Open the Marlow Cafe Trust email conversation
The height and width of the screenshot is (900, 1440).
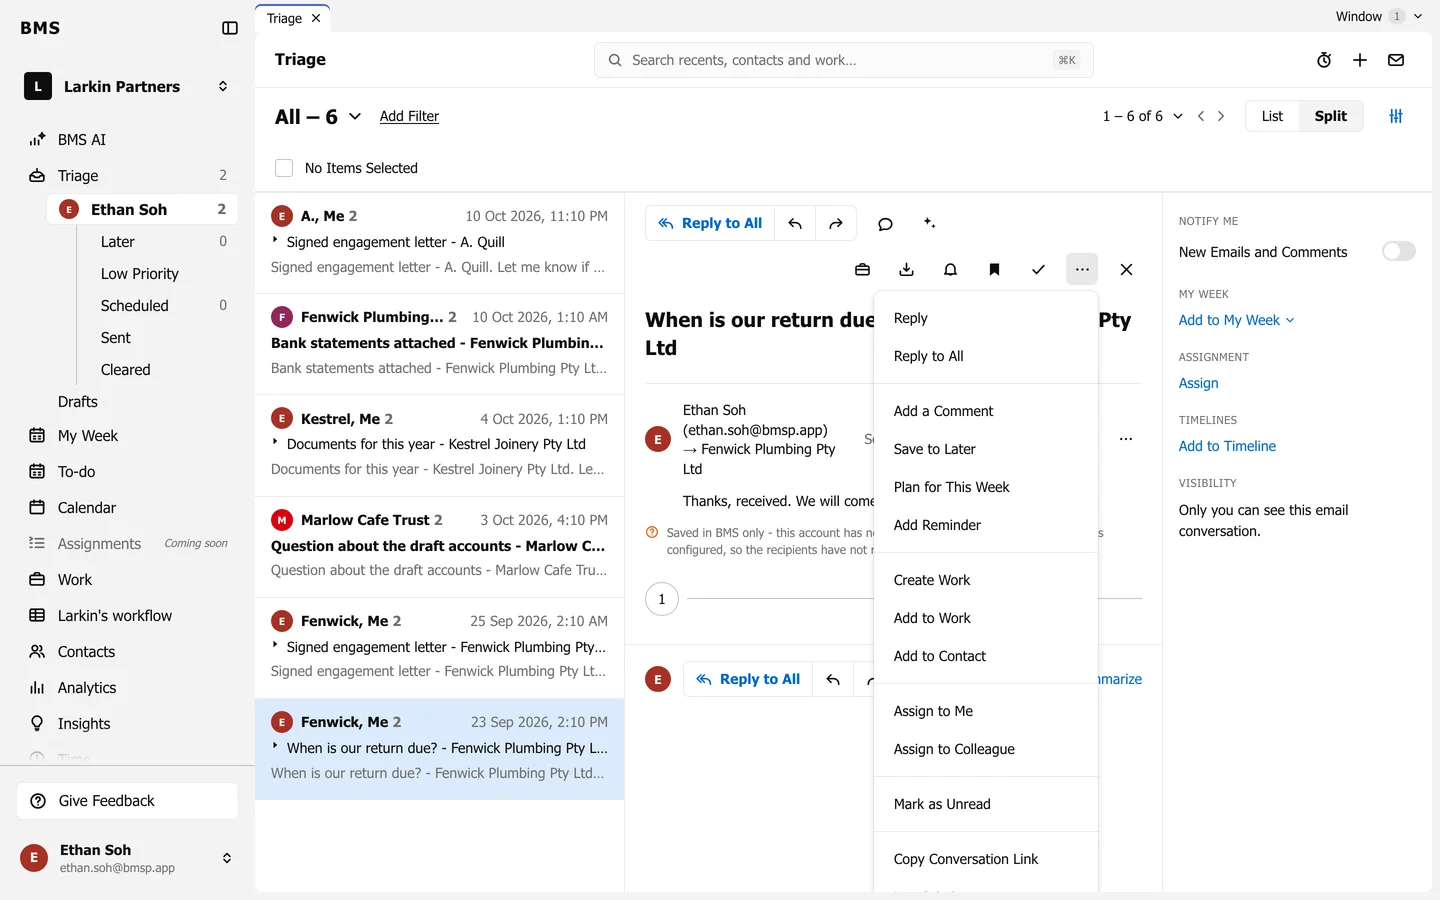point(440,545)
